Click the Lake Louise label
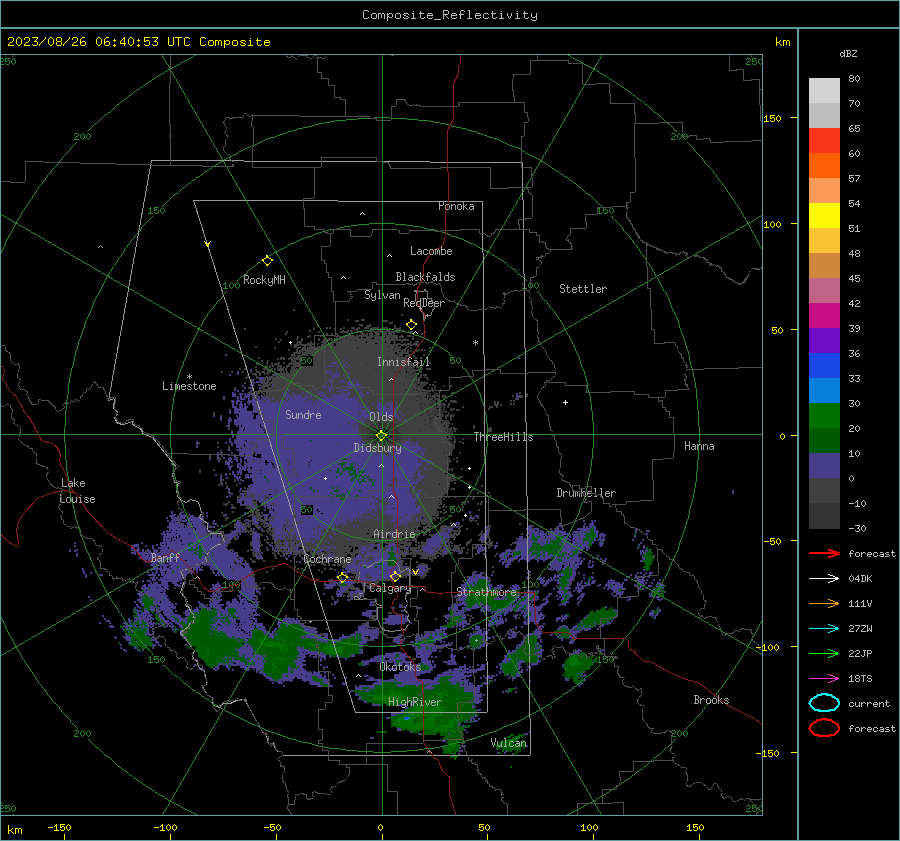 [x=77, y=491]
